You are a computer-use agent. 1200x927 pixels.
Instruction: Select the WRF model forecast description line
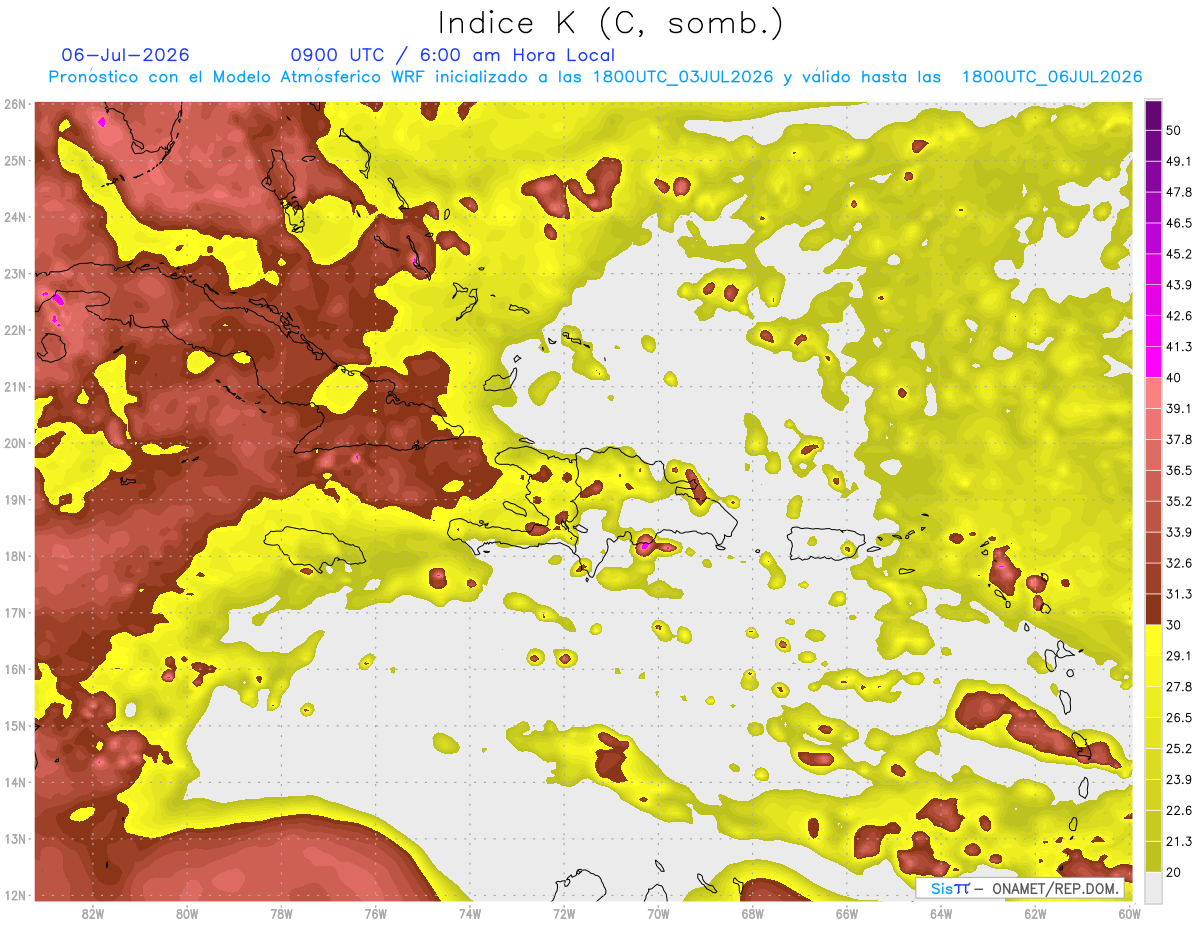click(595, 77)
